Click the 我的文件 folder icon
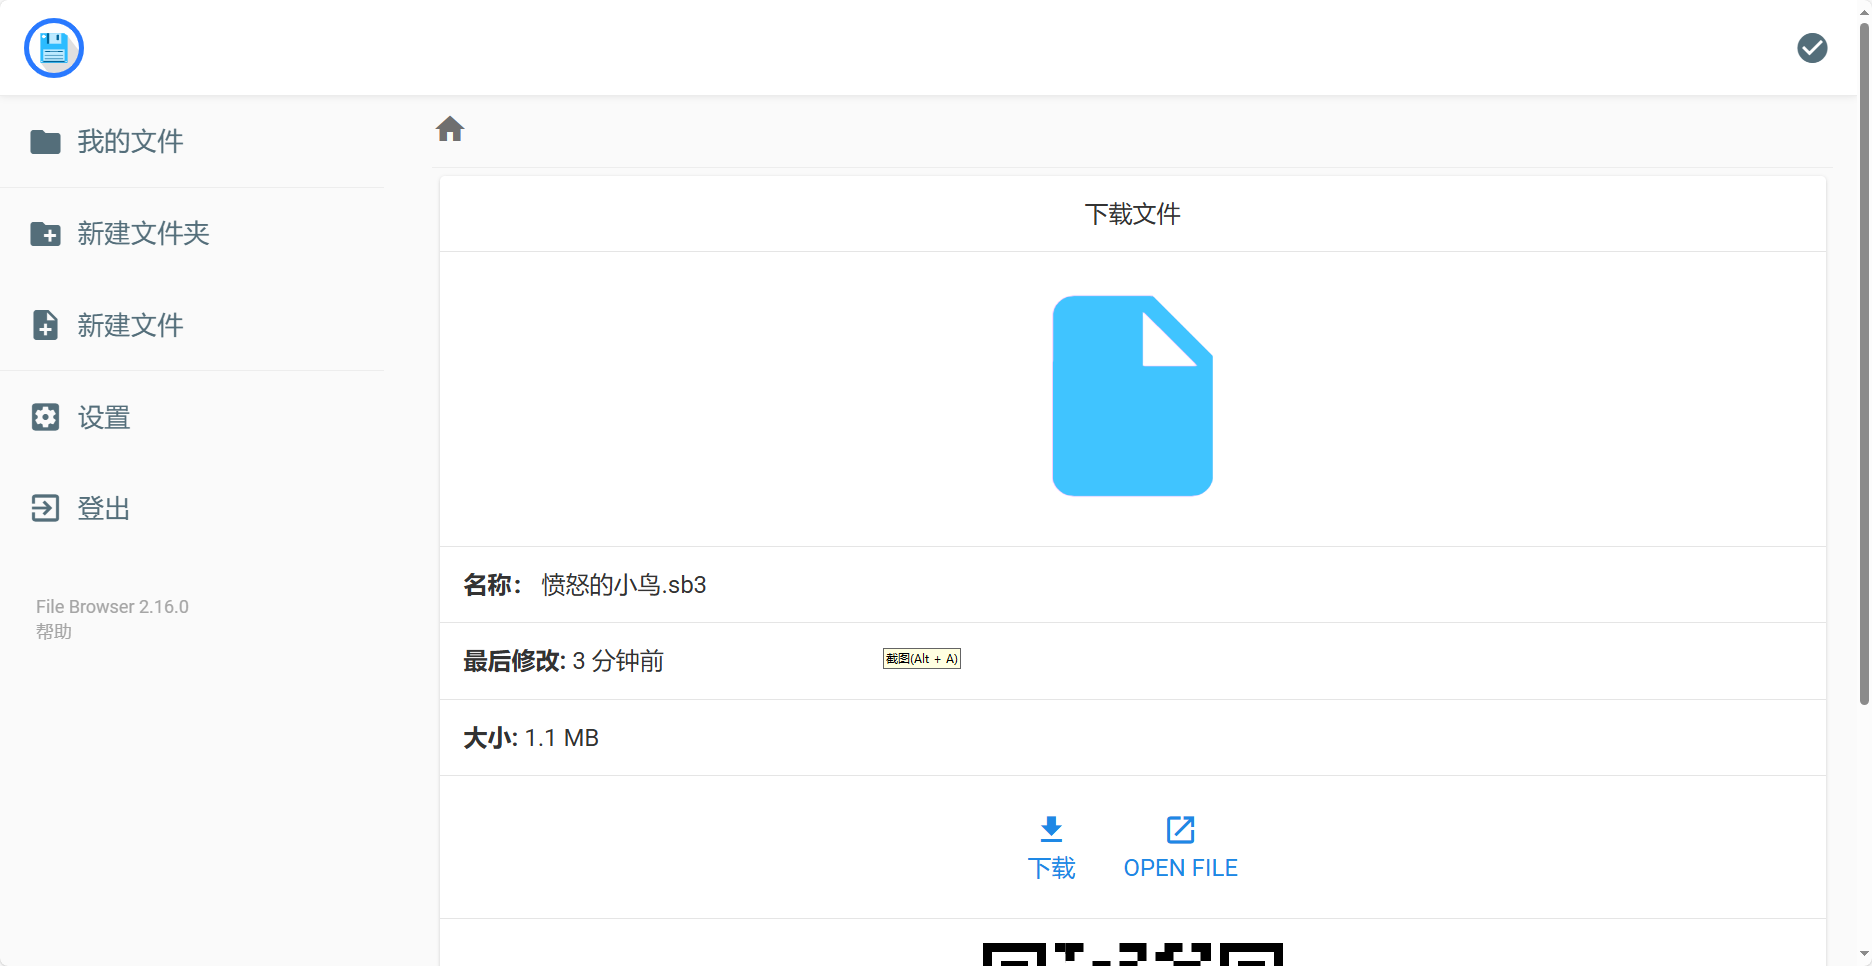1872x966 pixels. (x=45, y=142)
